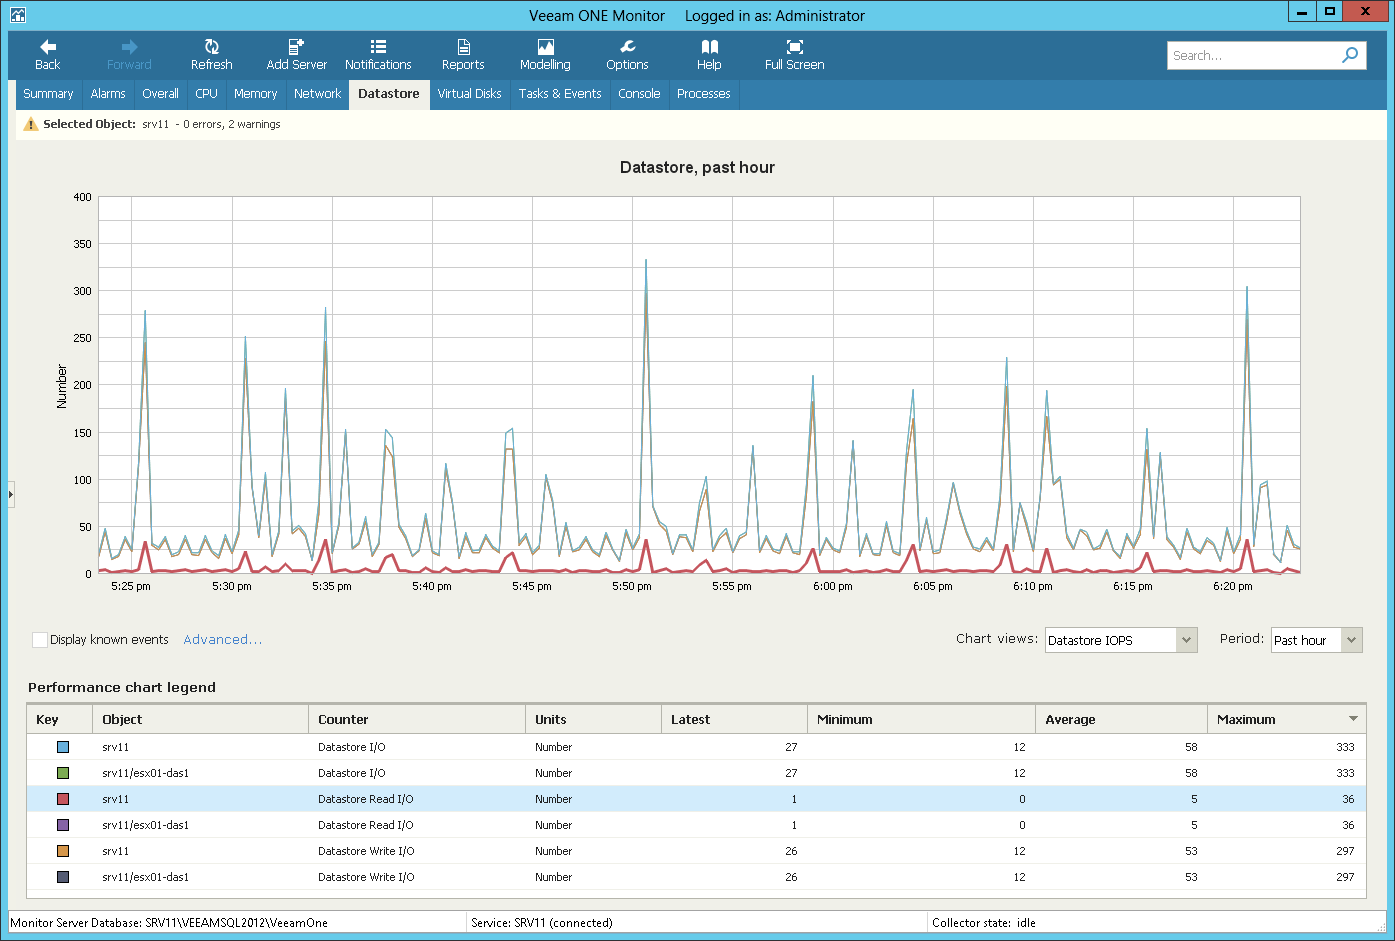This screenshot has width=1395, height=941.
Task: Toggle the Maximum column sort arrow
Action: pos(1353,719)
